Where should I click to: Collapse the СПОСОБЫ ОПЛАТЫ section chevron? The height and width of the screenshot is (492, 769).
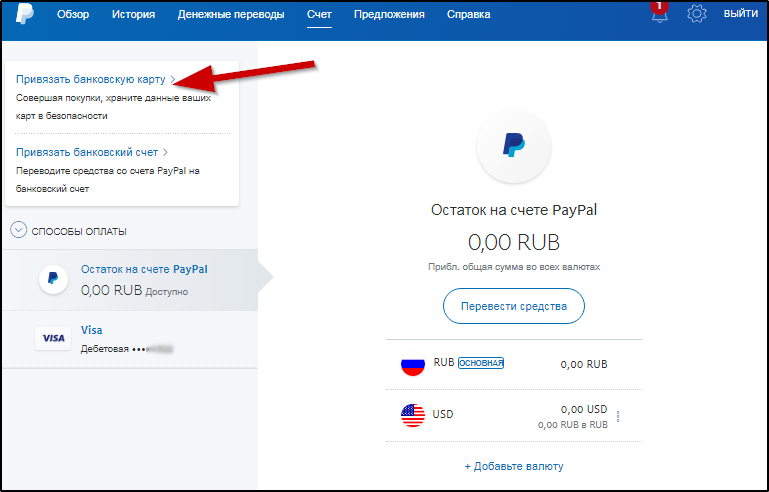(x=19, y=230)
